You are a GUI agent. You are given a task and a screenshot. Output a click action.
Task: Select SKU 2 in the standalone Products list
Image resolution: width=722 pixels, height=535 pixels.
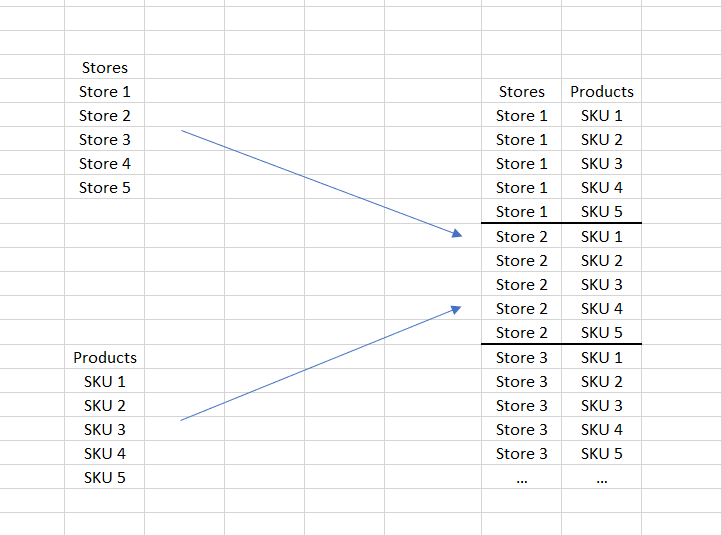105,406
